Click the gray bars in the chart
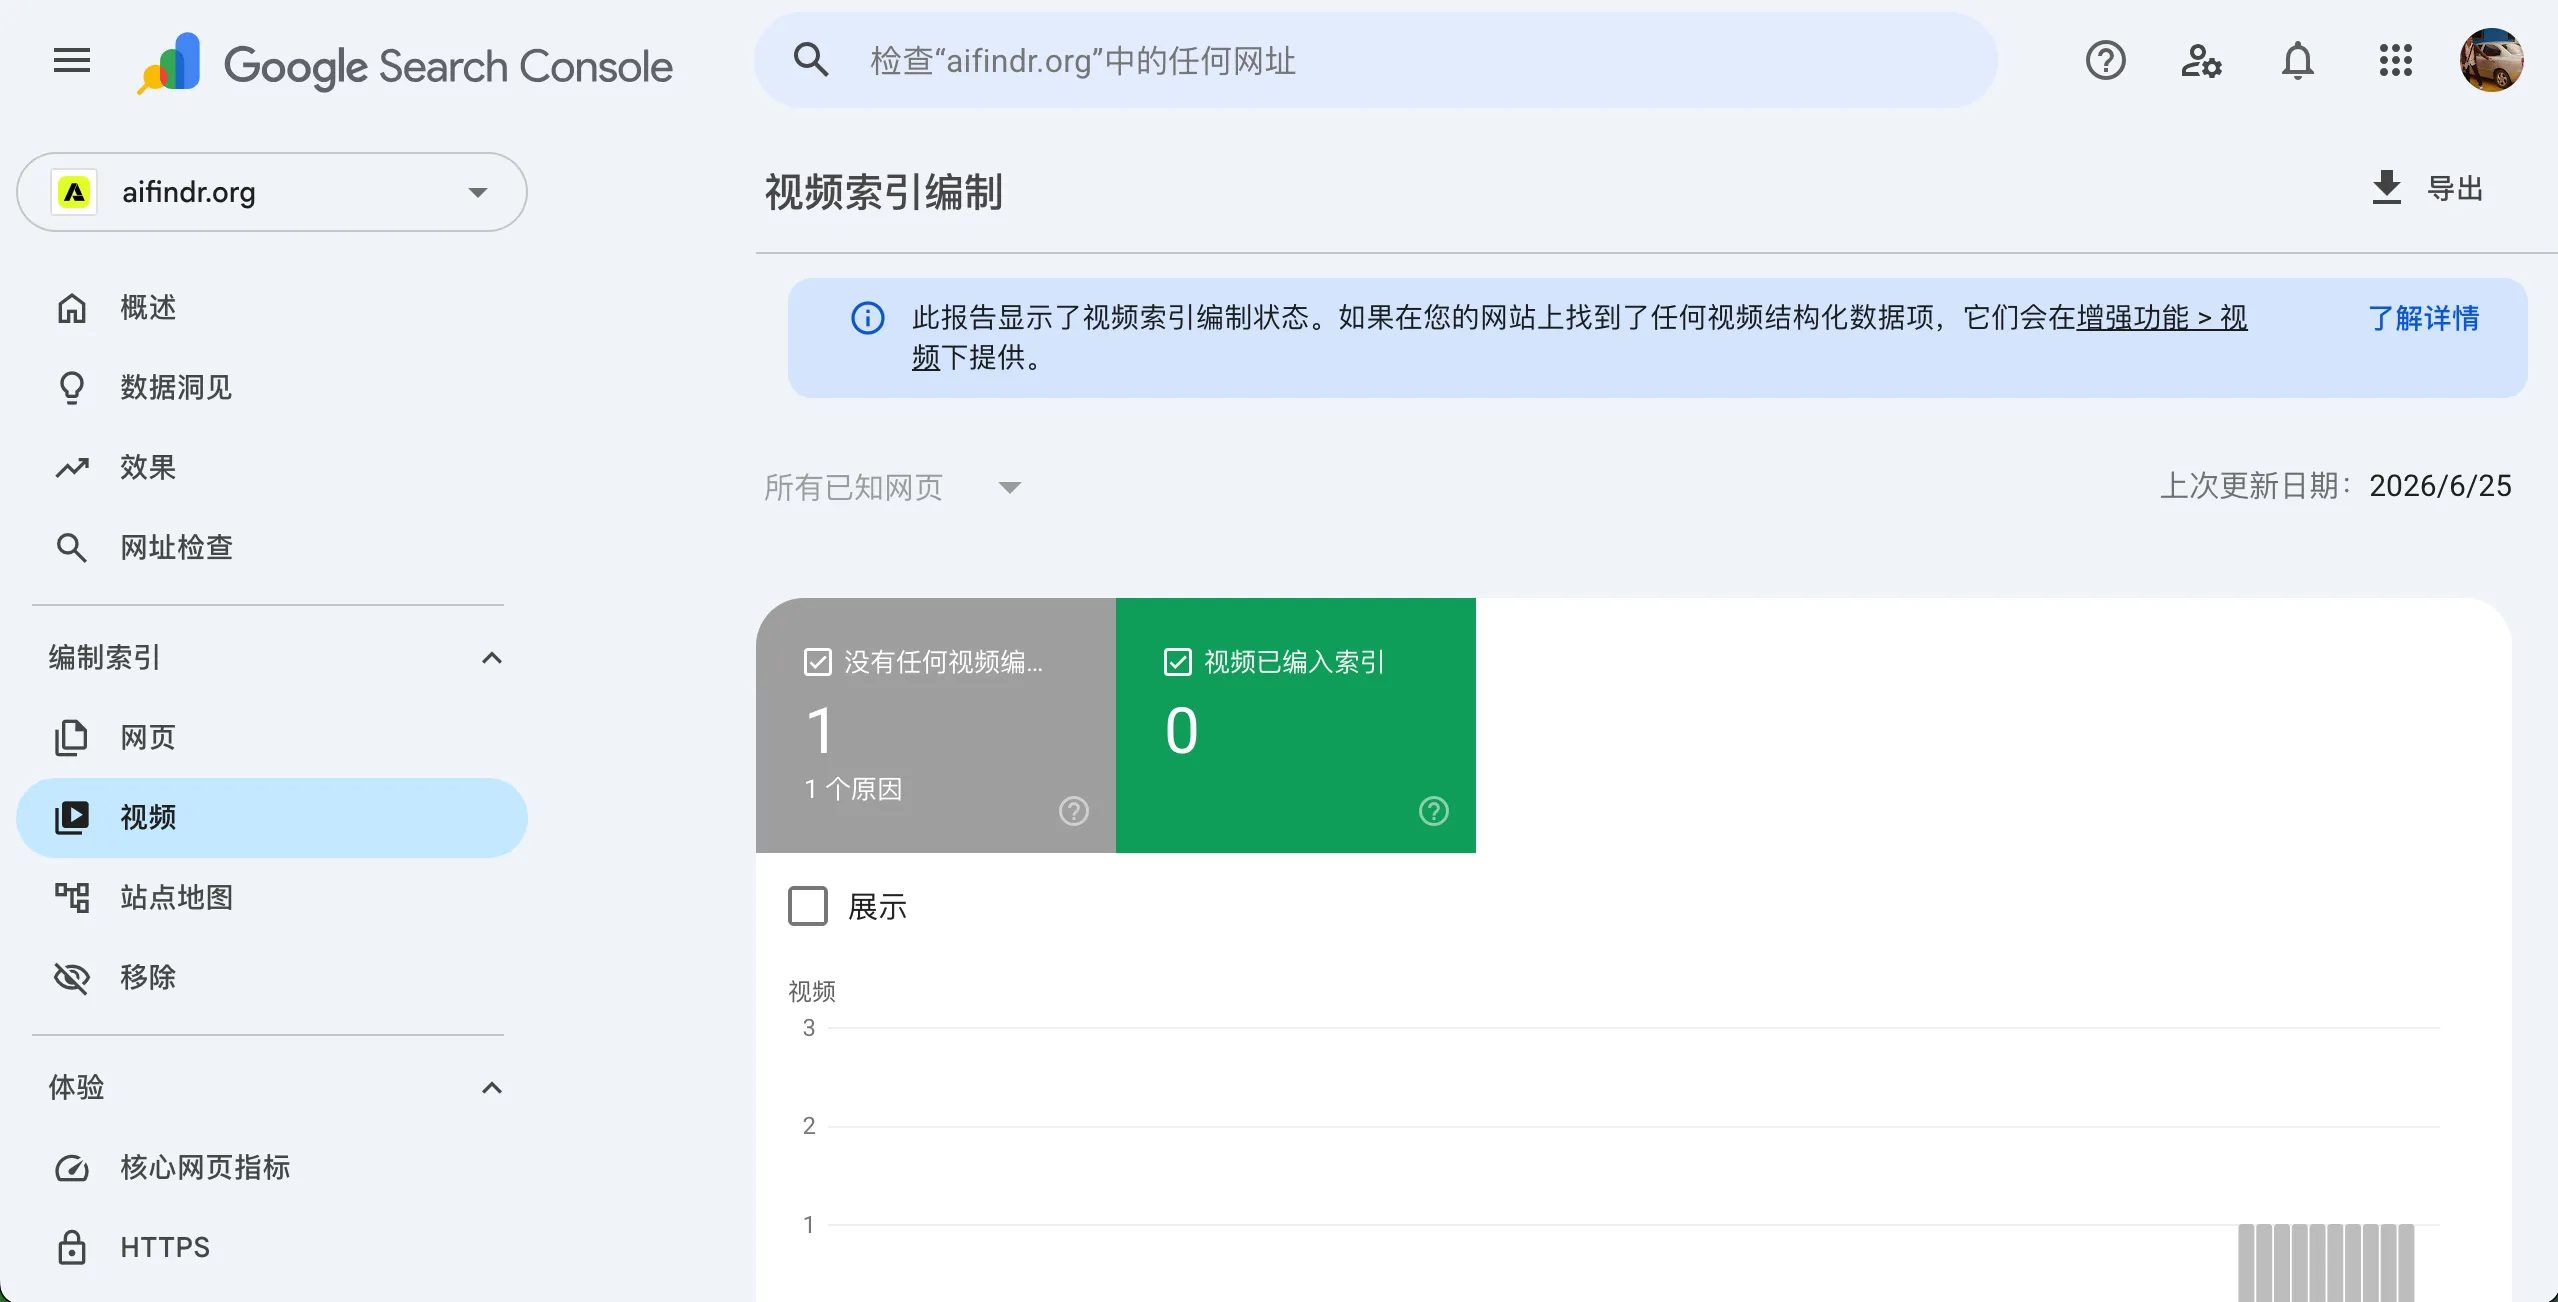2558x1302 pixels. (2325, 1262)
